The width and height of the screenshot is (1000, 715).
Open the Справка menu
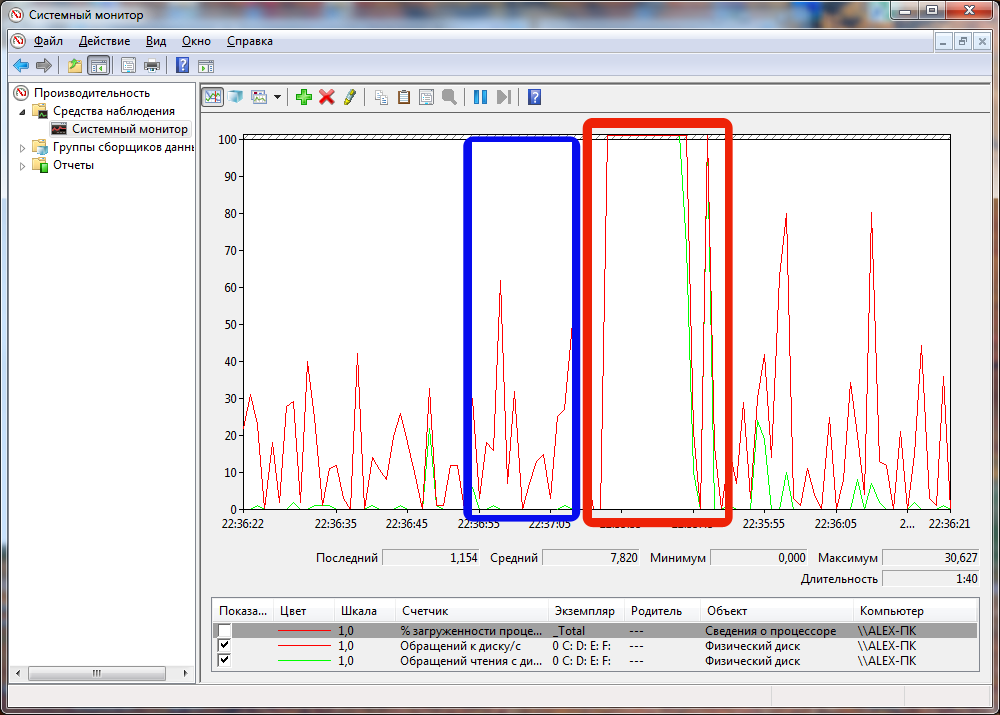pos(249,41)
